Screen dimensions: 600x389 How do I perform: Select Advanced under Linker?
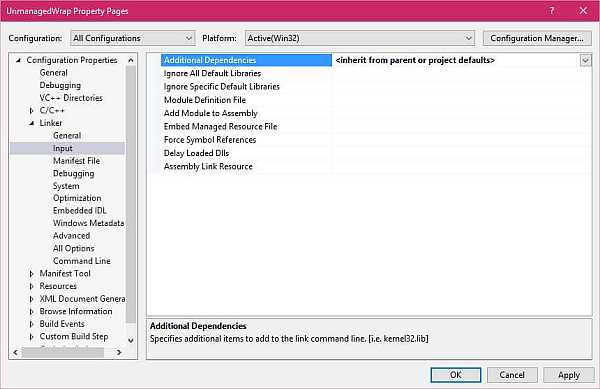pos(72,236)
